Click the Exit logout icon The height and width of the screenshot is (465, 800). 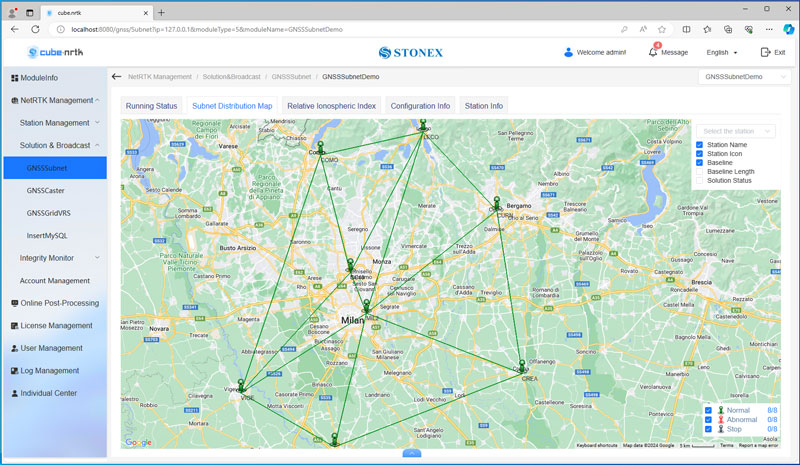(766, 52)
